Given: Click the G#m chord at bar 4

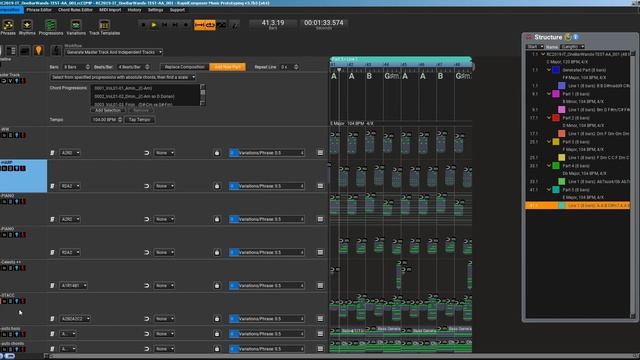Looking at the screenshot, I should pos(391,76).
